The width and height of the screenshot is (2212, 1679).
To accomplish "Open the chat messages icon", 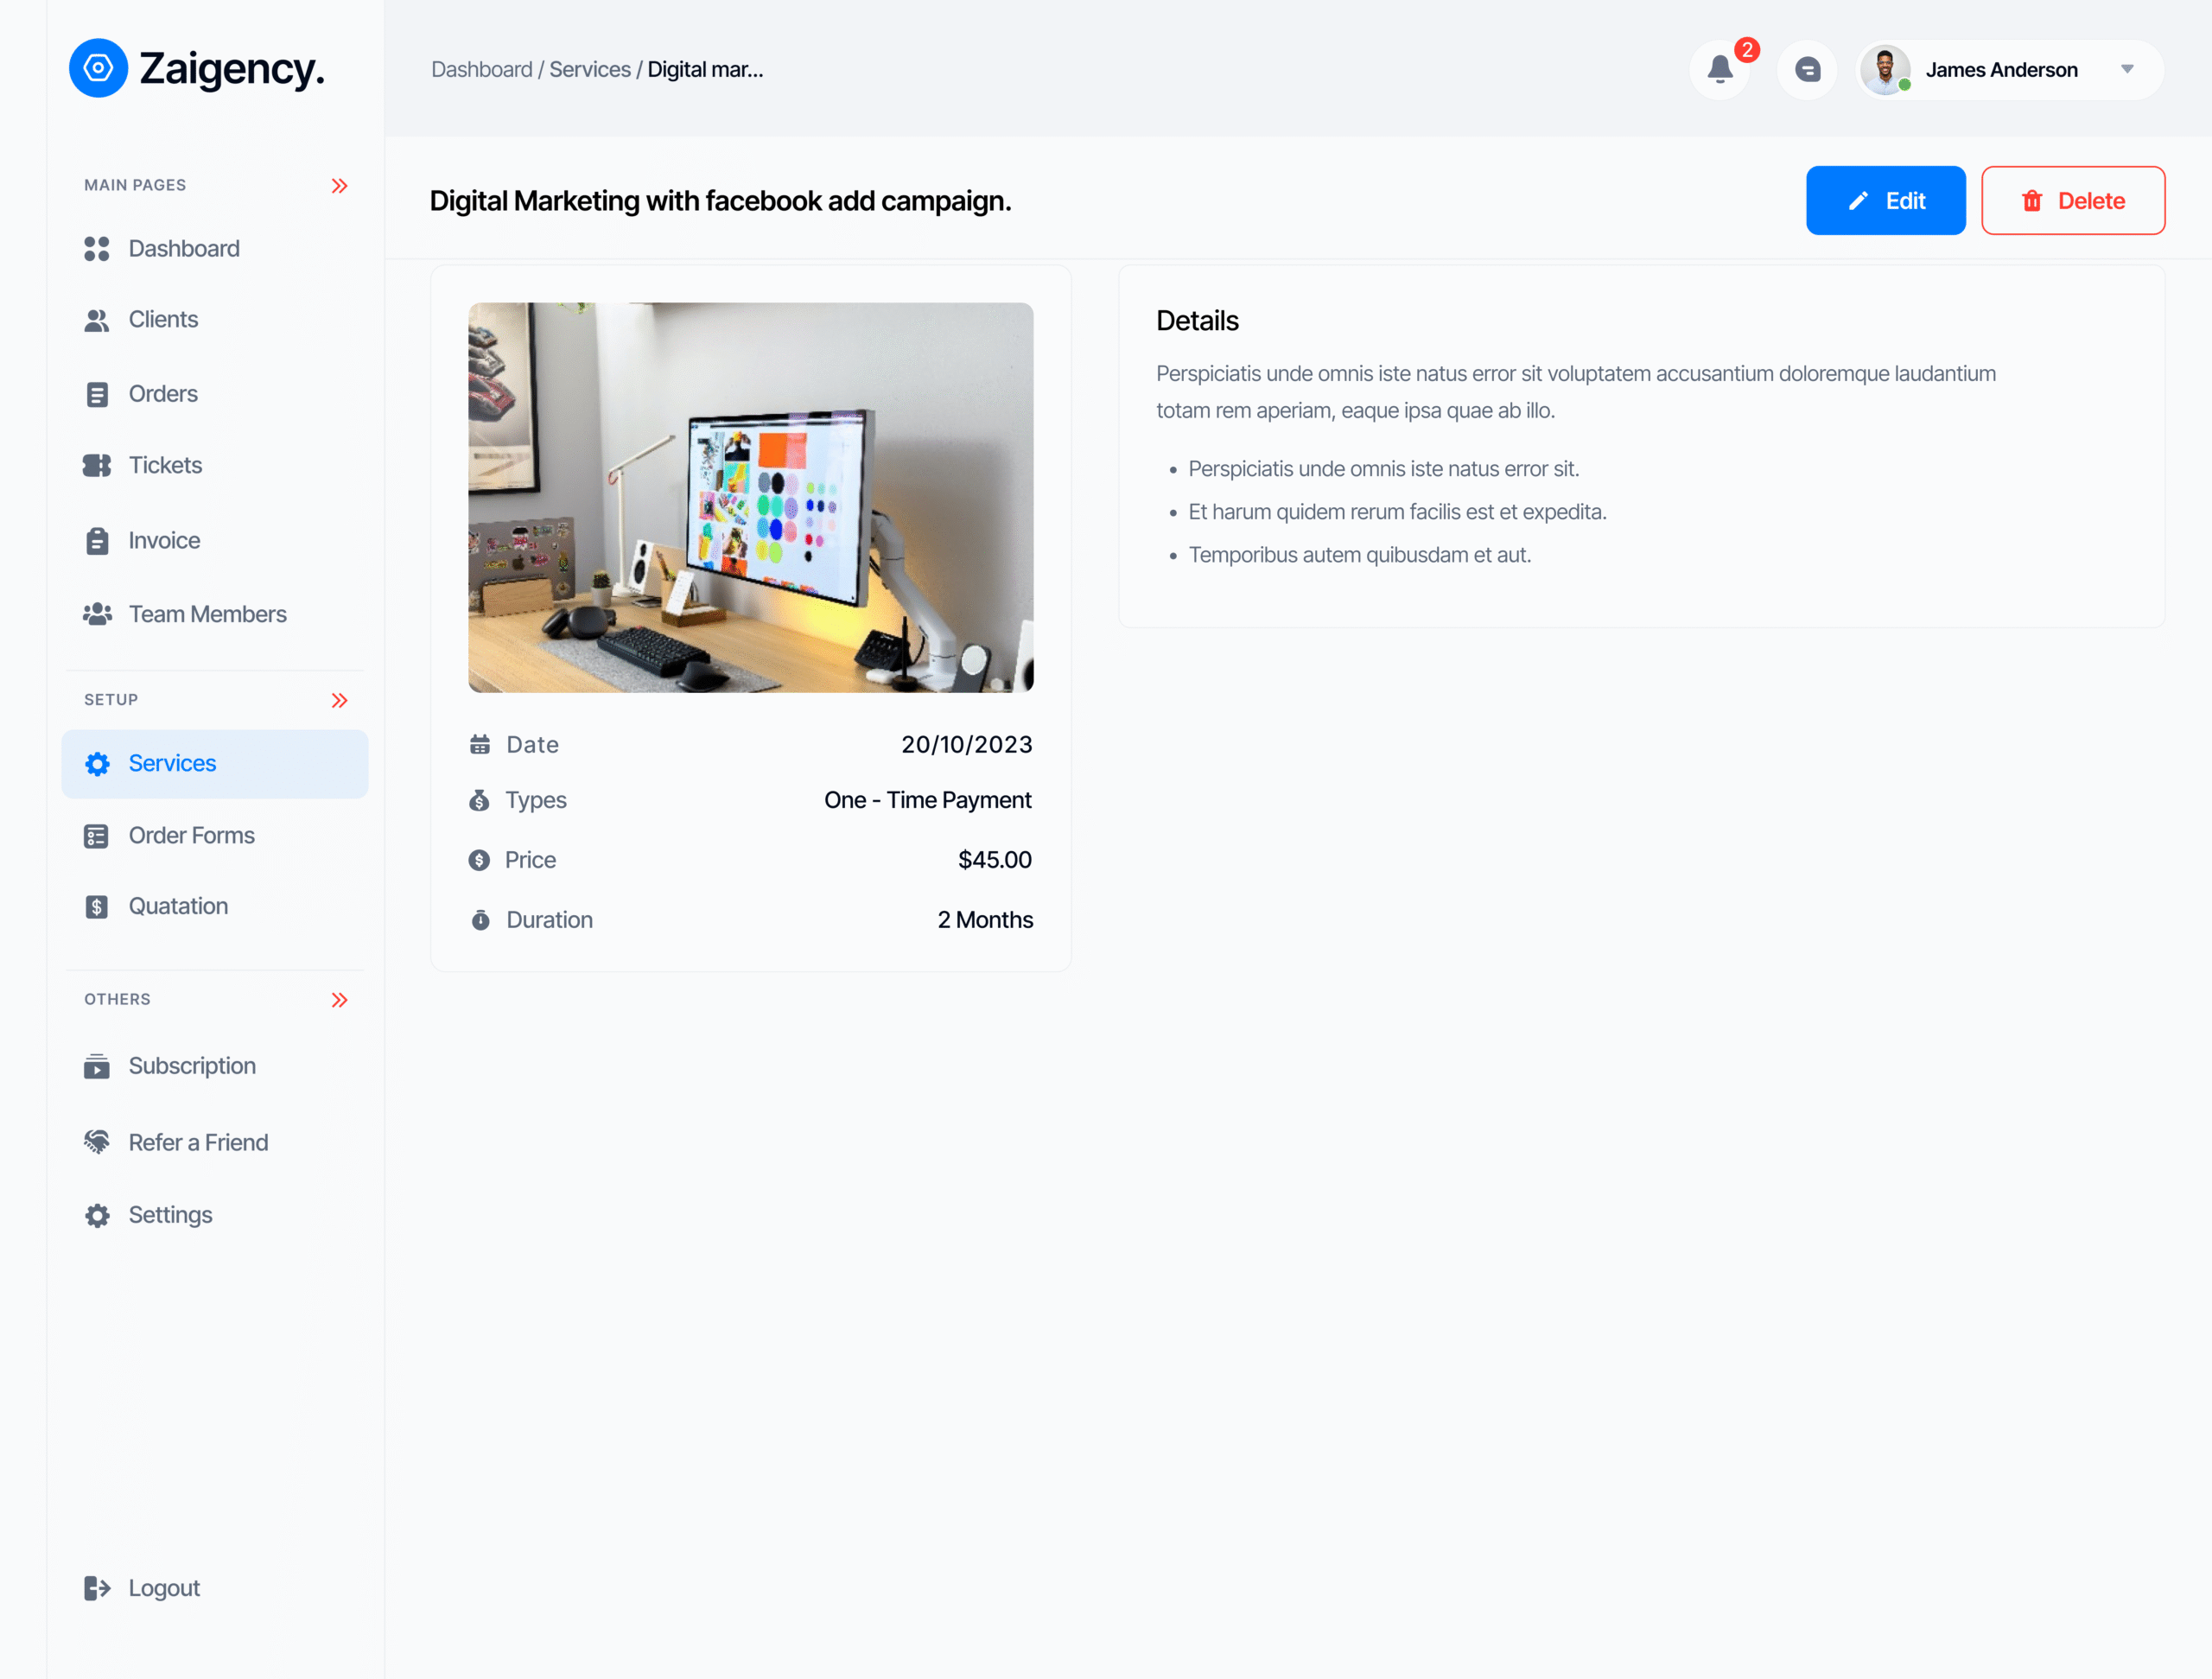I will pos(1806,69).
